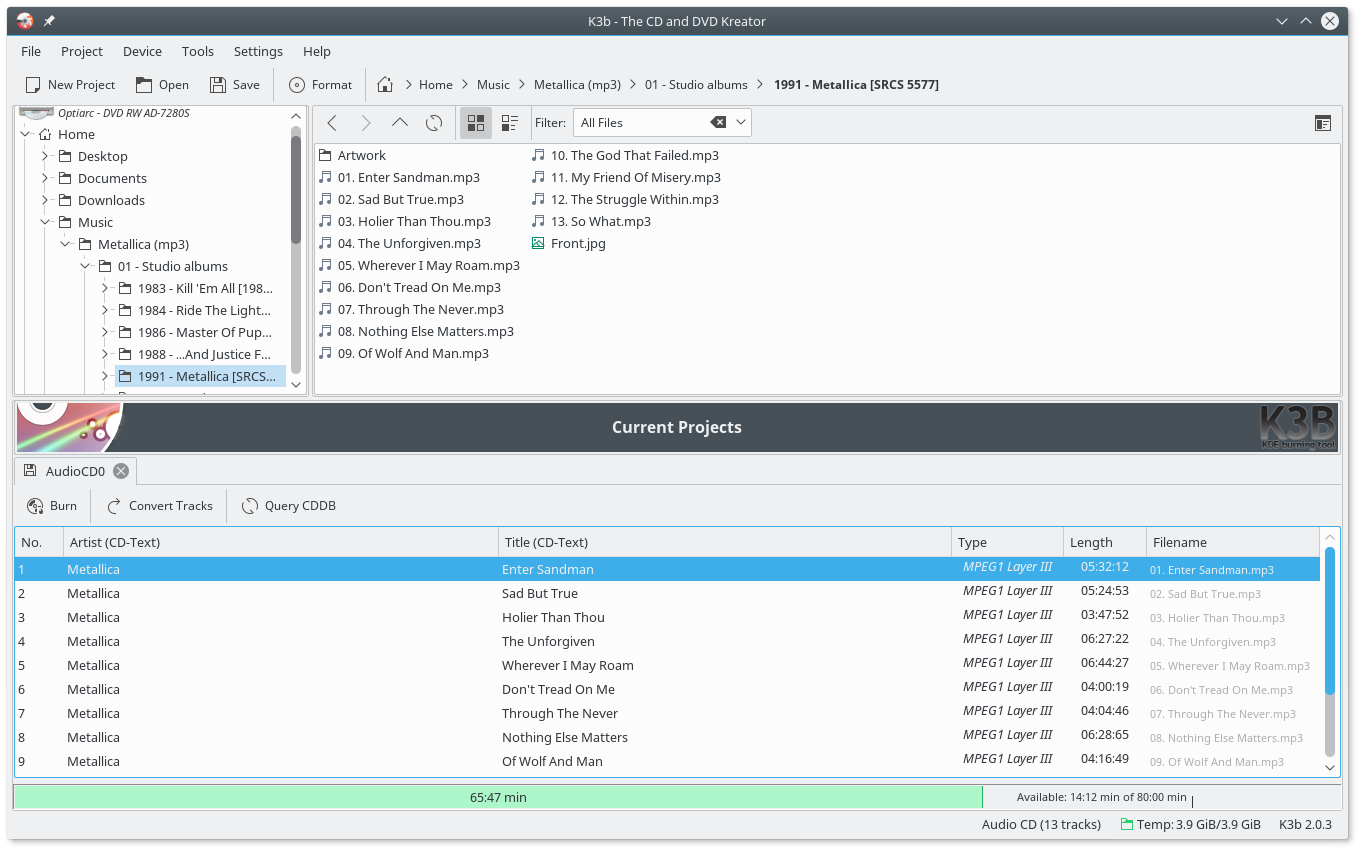This screenshot has width=1361, height=852.
Task: Click the Save button
Action: coord(235,85)
